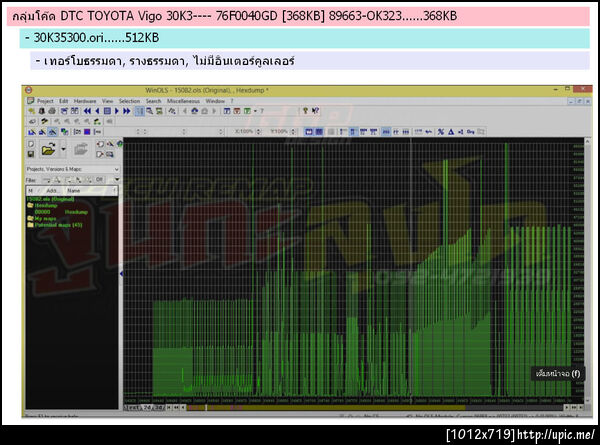Image resolution: width=600 pixels, height=445 pixels.
Task: Expand the open-folder dropdown arrow
Action: pos(64,149)
